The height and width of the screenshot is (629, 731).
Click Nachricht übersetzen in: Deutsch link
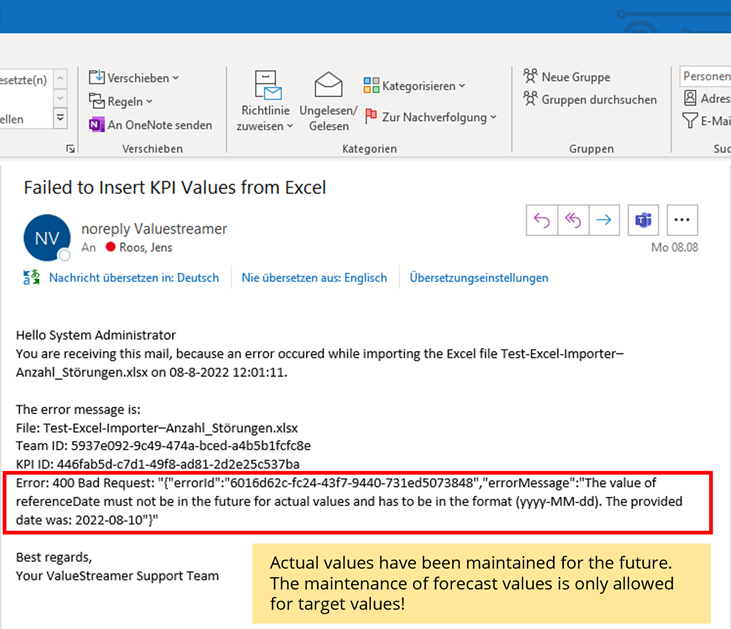coord(134,278)
